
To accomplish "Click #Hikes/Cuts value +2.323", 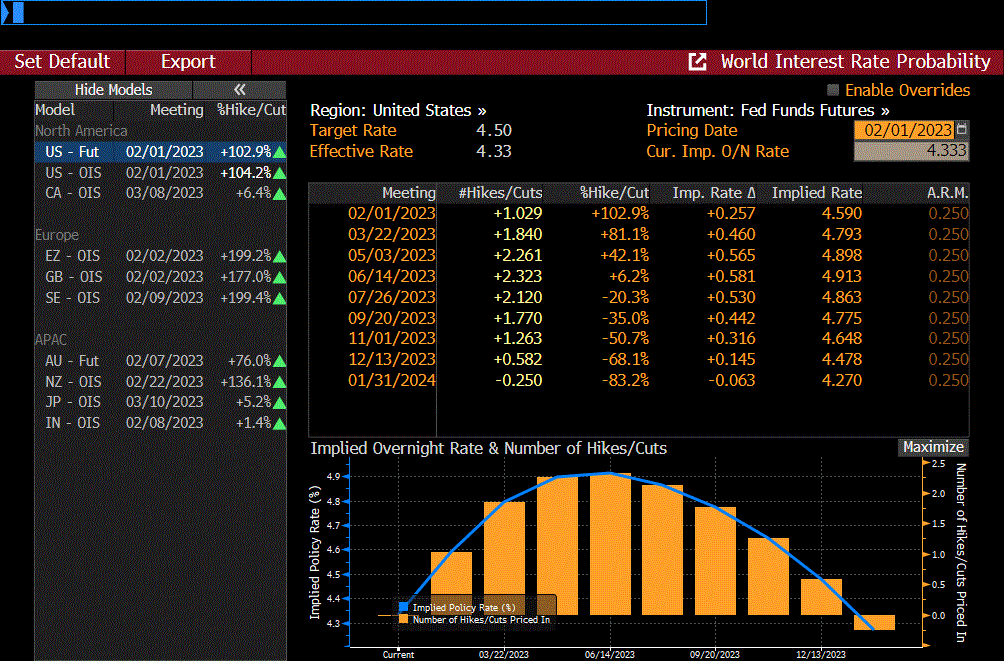I will 517,277.
